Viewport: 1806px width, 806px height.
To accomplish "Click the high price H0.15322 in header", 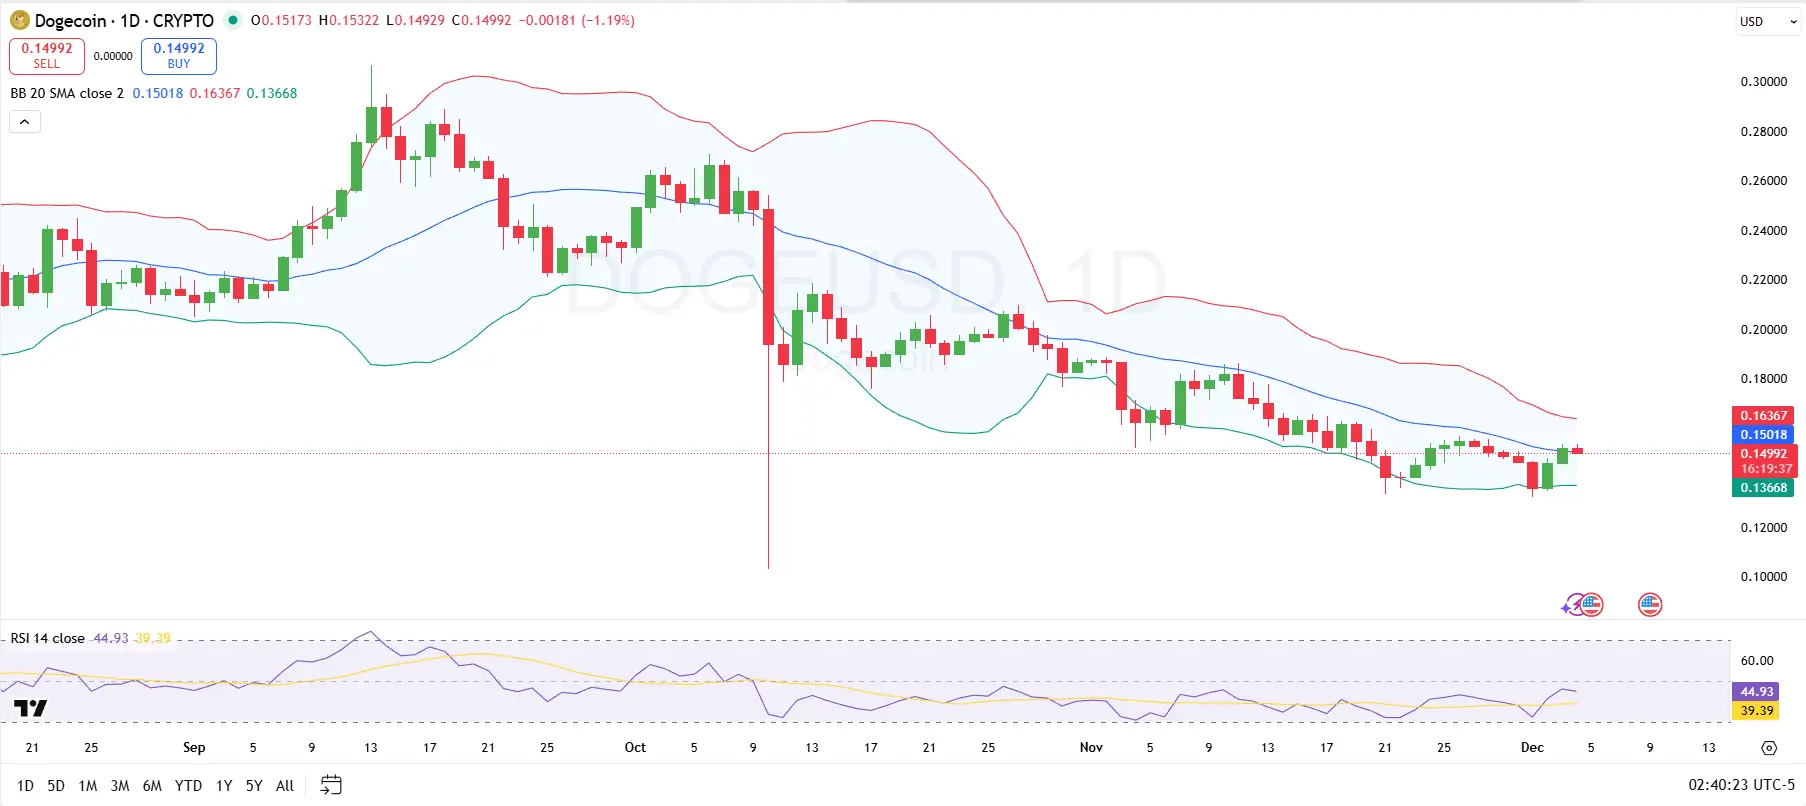I will (349, 20).
